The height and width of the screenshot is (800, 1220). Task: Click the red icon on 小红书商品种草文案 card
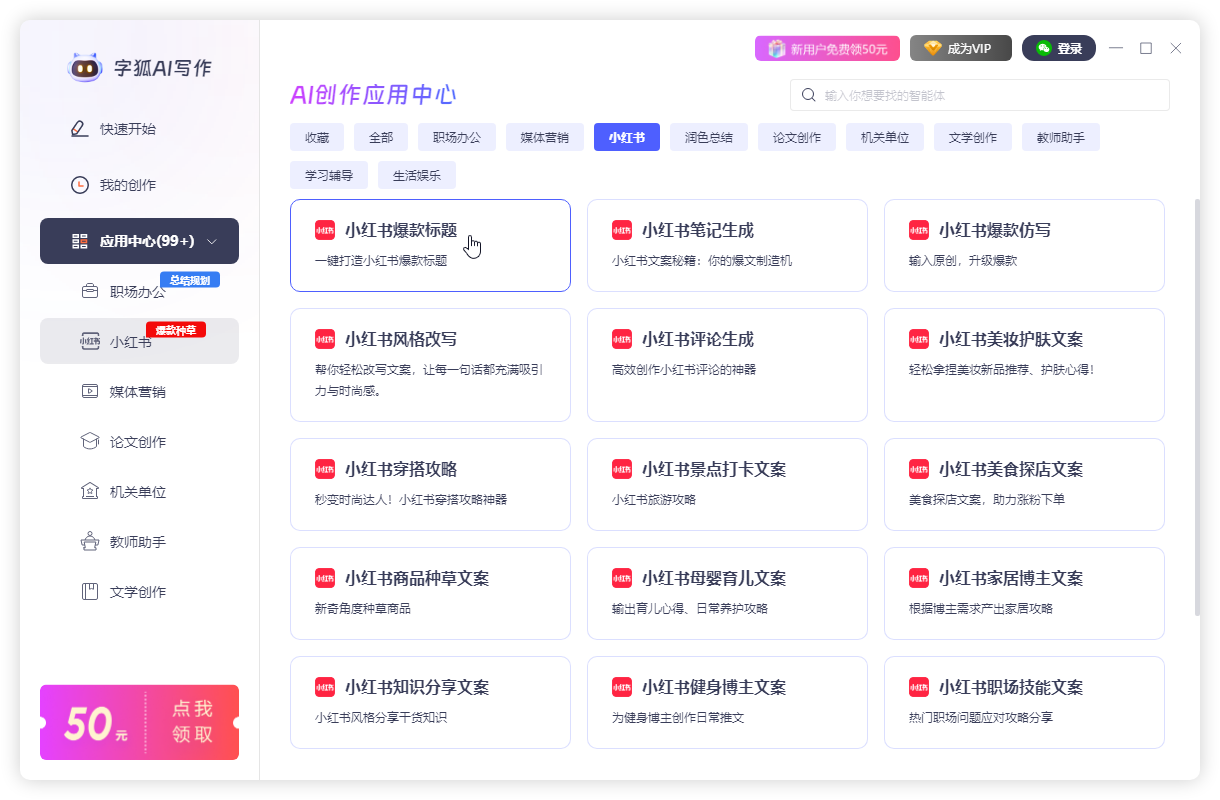click(x=325, y=578)
